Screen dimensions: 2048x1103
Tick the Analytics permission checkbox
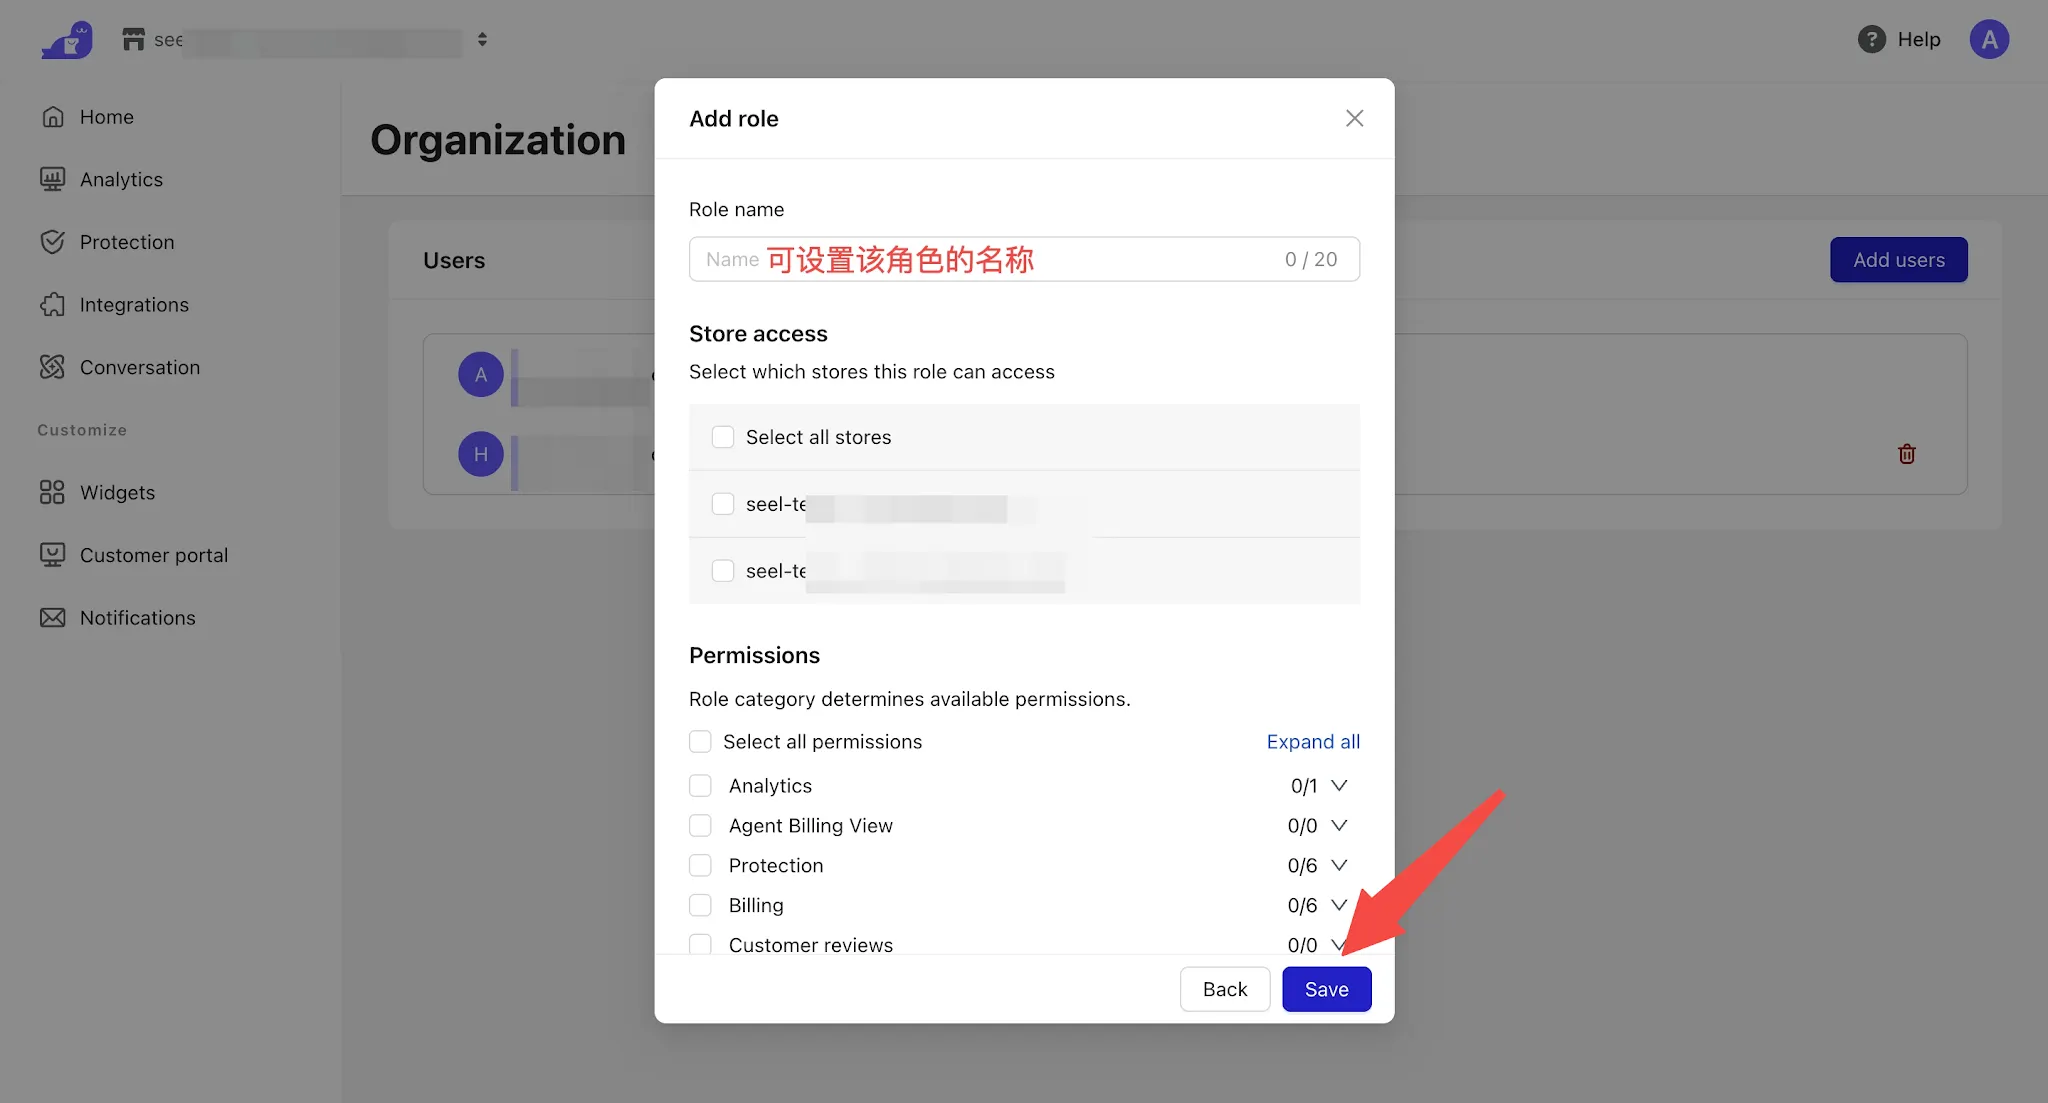(x=700, y=785)
